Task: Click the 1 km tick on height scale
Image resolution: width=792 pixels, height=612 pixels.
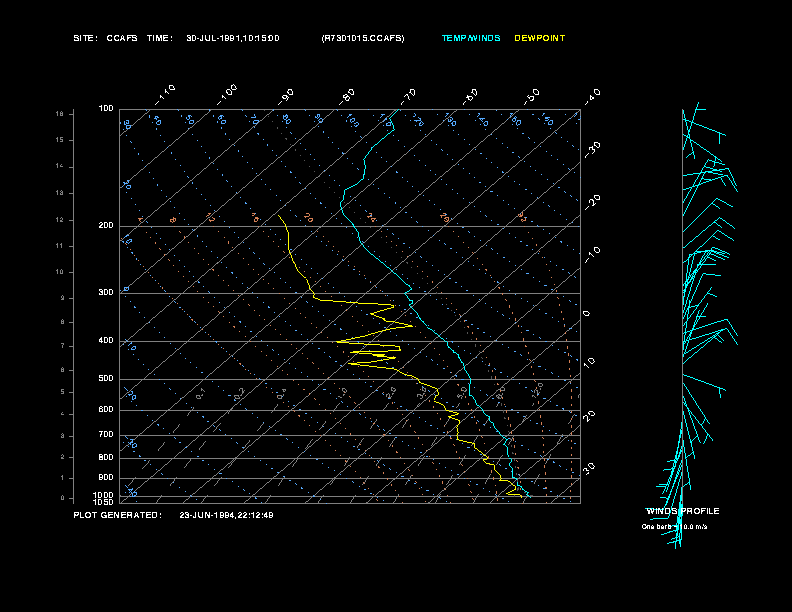Action: pos(63,478)
